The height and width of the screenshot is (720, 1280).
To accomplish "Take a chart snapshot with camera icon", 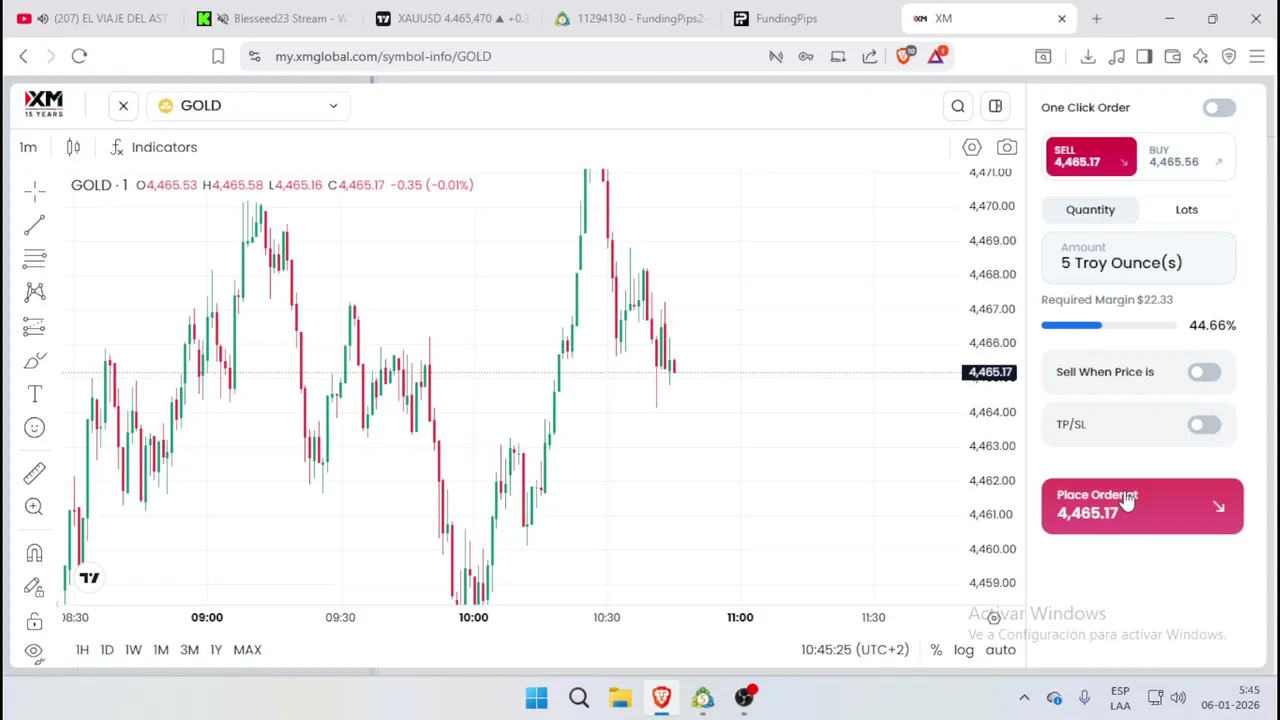I will click(x=1007, y=147).
